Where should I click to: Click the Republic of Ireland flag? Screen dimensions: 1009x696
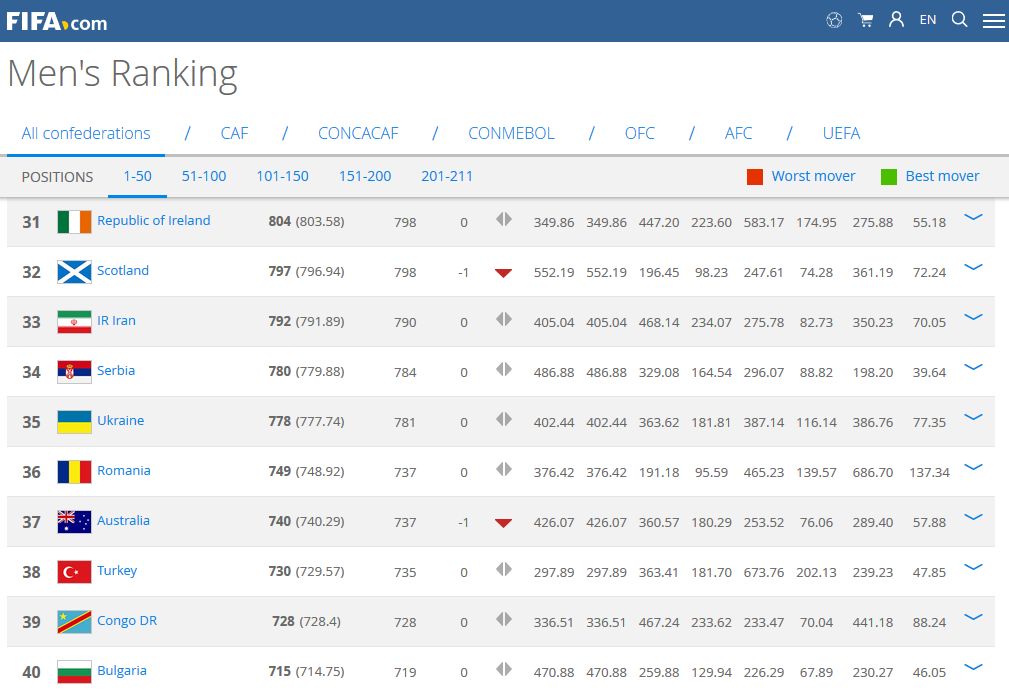(74, 222)
